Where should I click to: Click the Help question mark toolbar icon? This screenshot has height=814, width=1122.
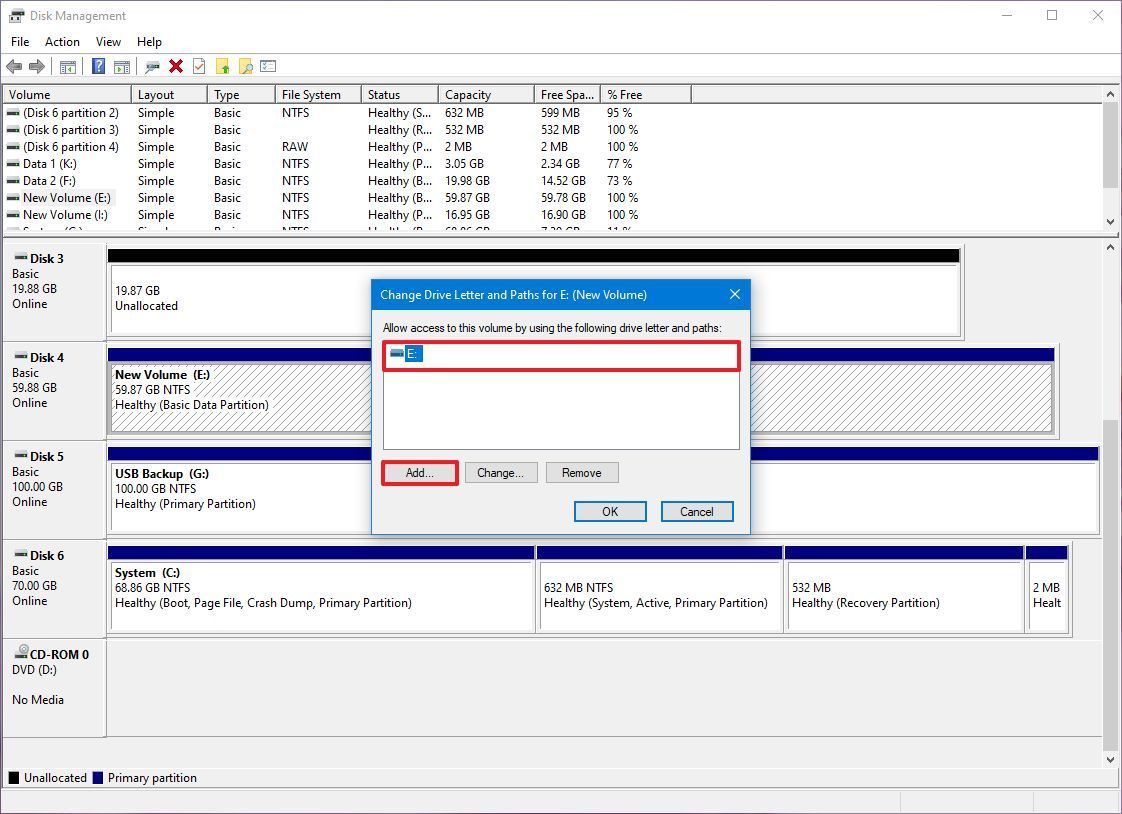click(x=97, y=66)
